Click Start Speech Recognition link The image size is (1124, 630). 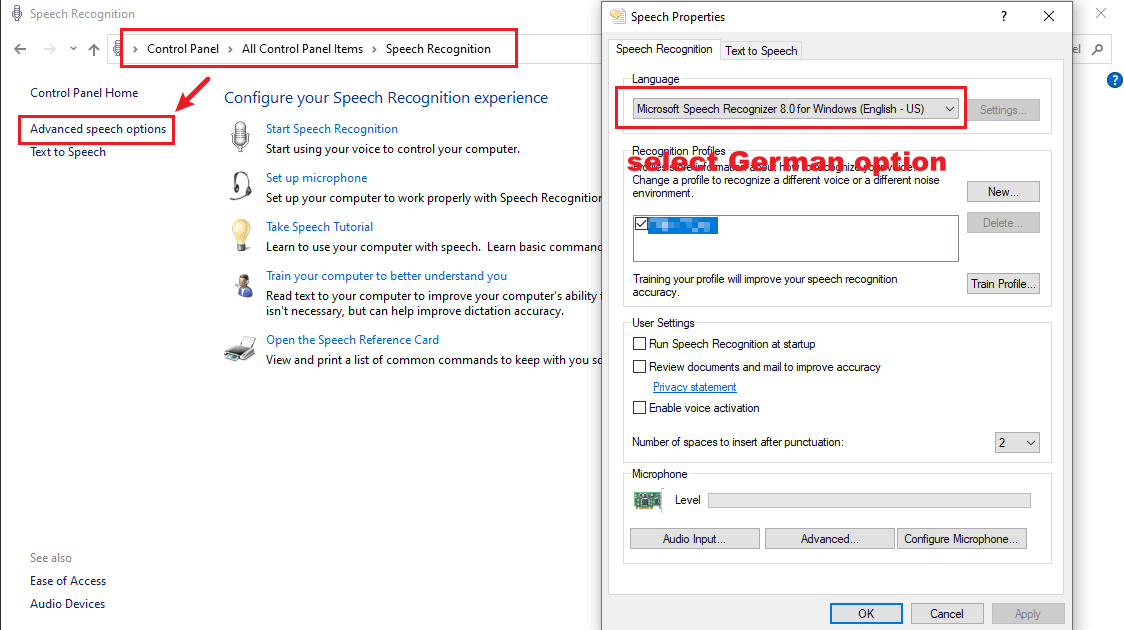point(331,129)
